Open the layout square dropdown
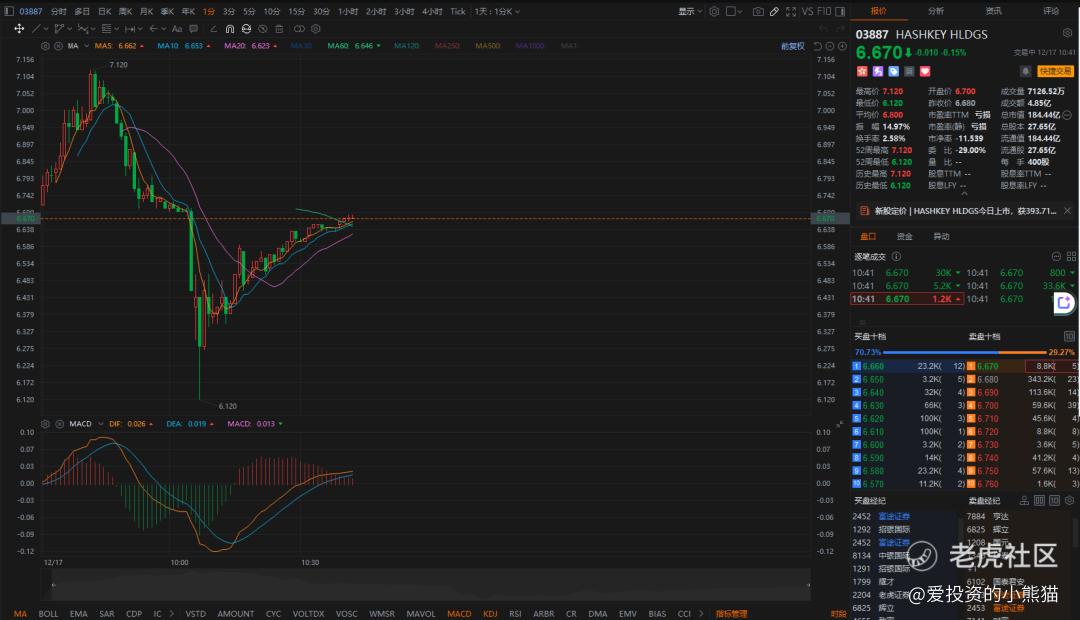 pyautogui.click(x=734, y=11)
